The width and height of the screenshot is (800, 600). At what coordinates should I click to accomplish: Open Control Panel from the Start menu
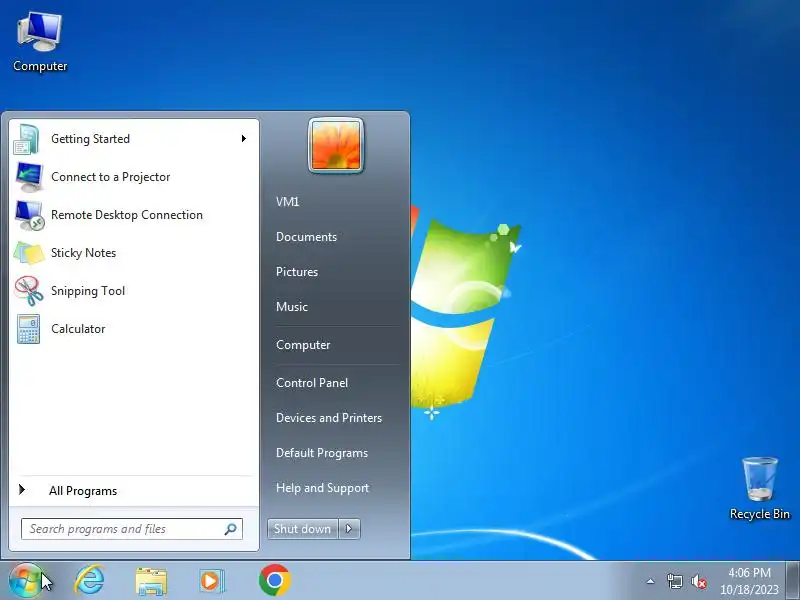point(312,383)
